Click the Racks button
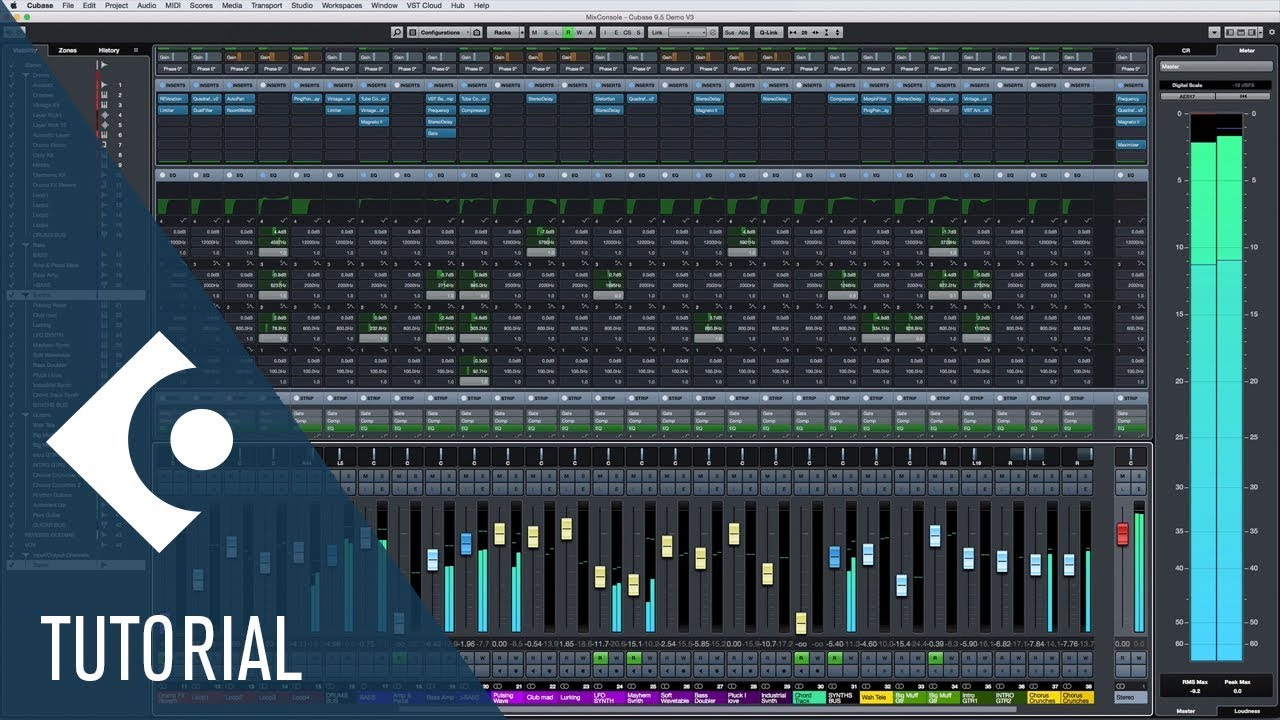 click(x=503, y=32)
